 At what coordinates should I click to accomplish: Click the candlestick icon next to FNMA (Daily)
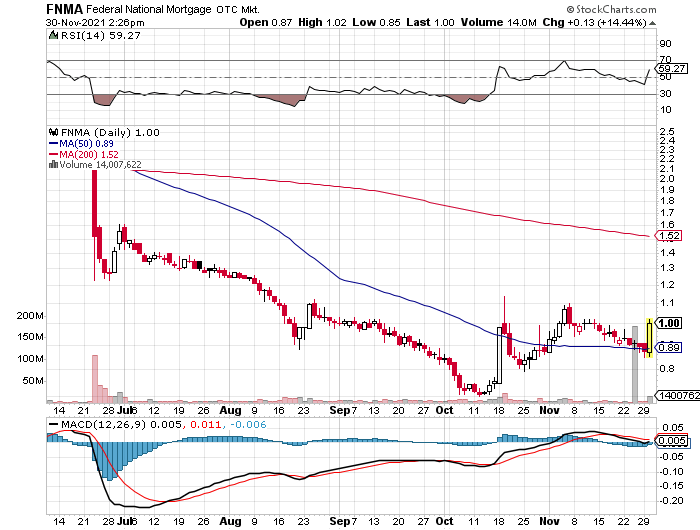pos(54,132)
